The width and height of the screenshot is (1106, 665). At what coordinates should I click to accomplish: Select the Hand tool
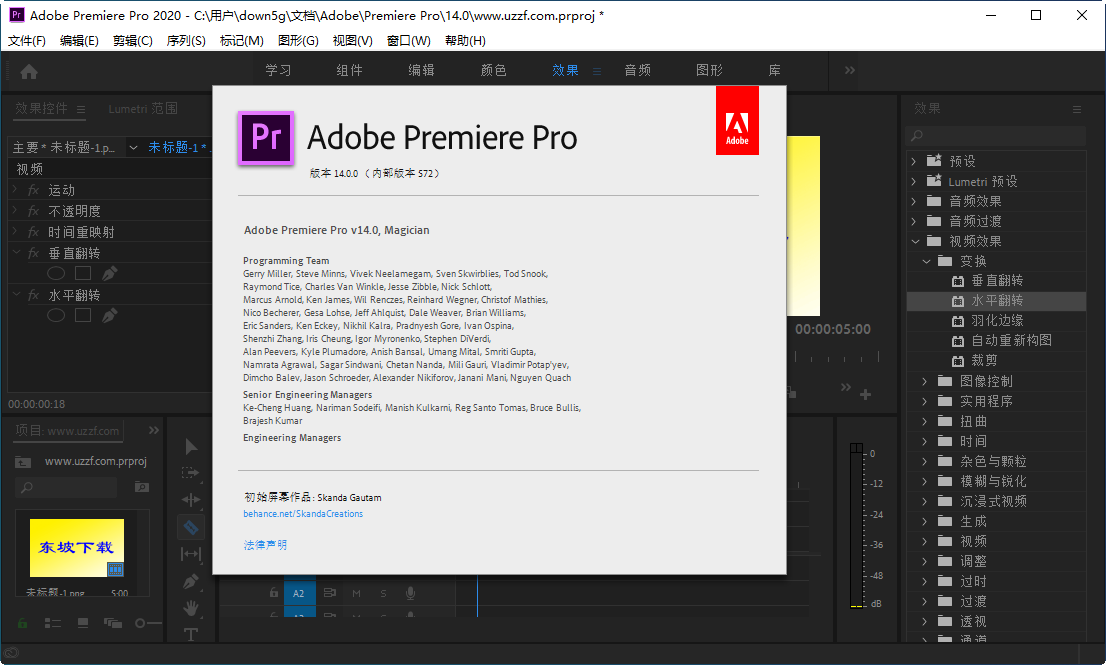(190, 607)
